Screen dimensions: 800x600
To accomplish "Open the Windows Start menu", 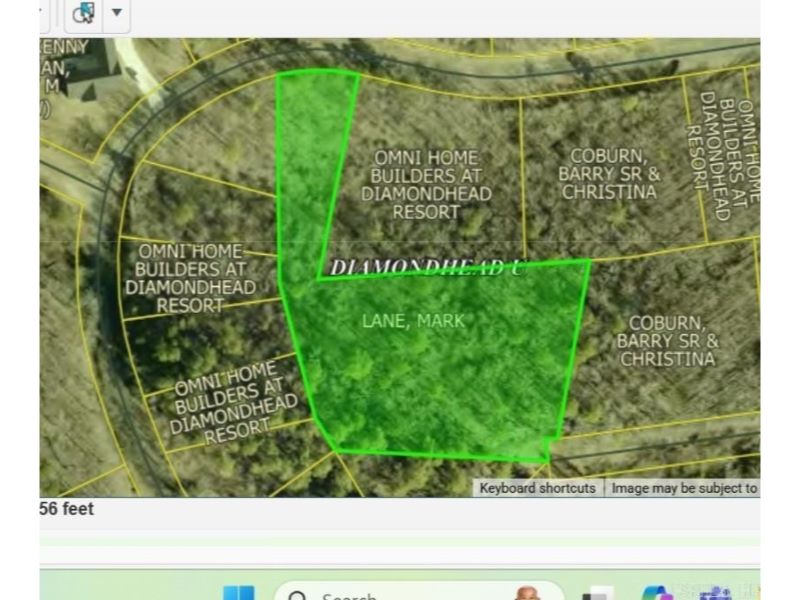I will tap(238, 593).
